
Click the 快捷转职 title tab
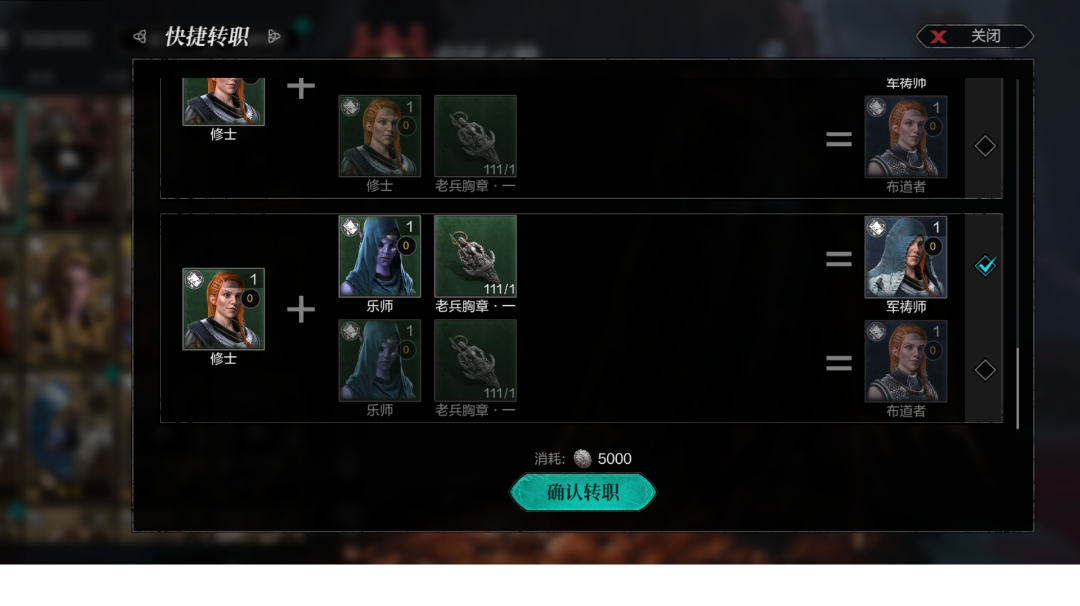coord(207,36)
